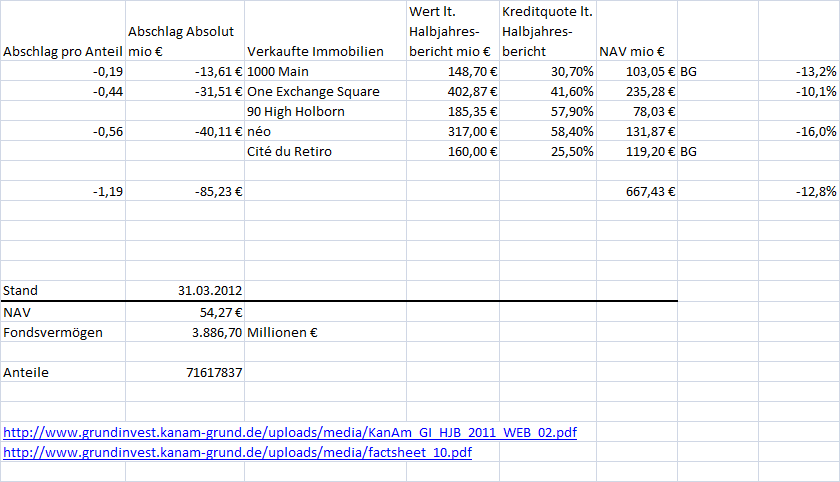Select the 'Millionen €' unit cell

click(x=283, y=332)
